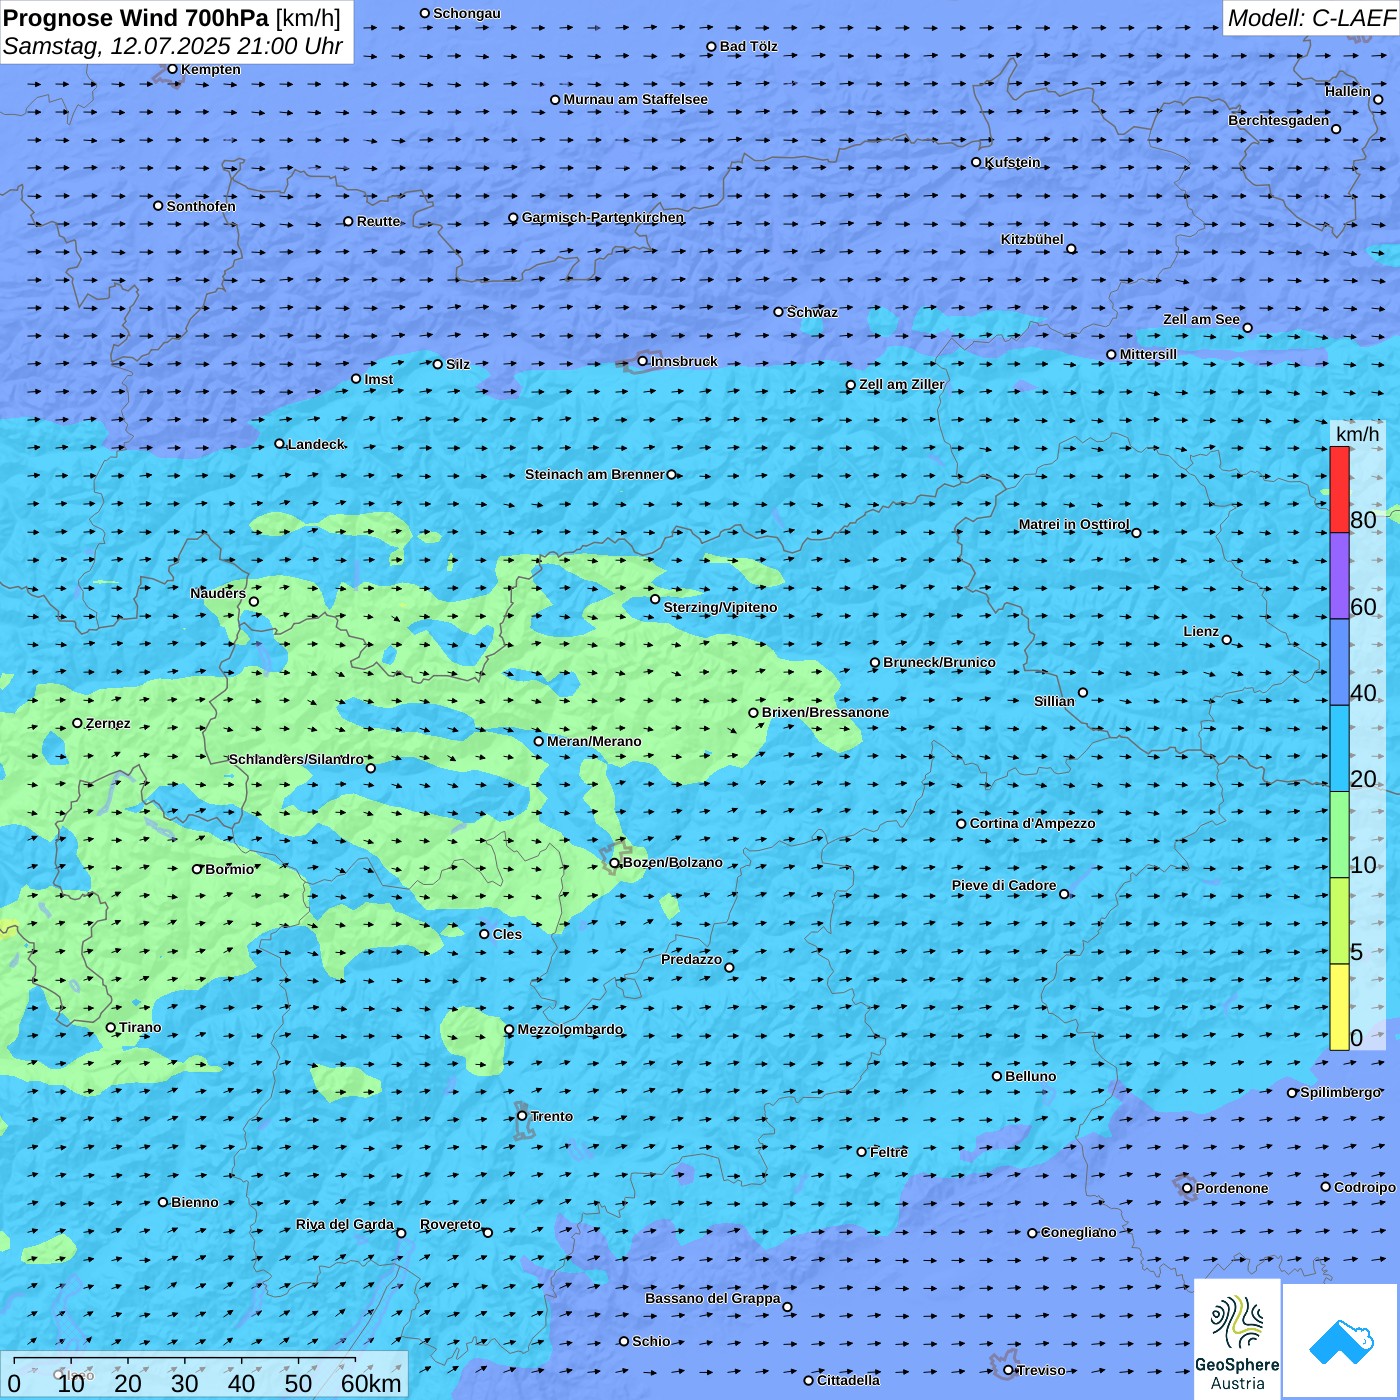Click the Cittadella label
The image size is (1400, 1400).
[848, 1380]
